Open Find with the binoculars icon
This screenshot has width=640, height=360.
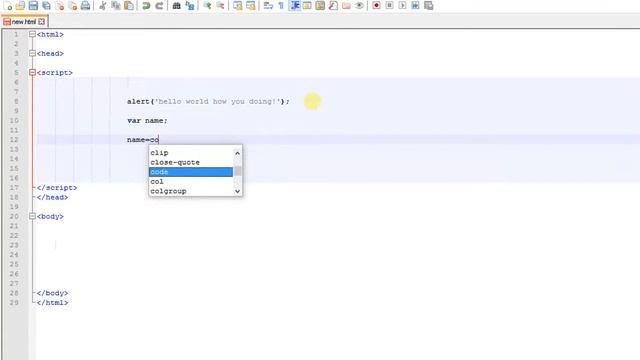(177, 5)
